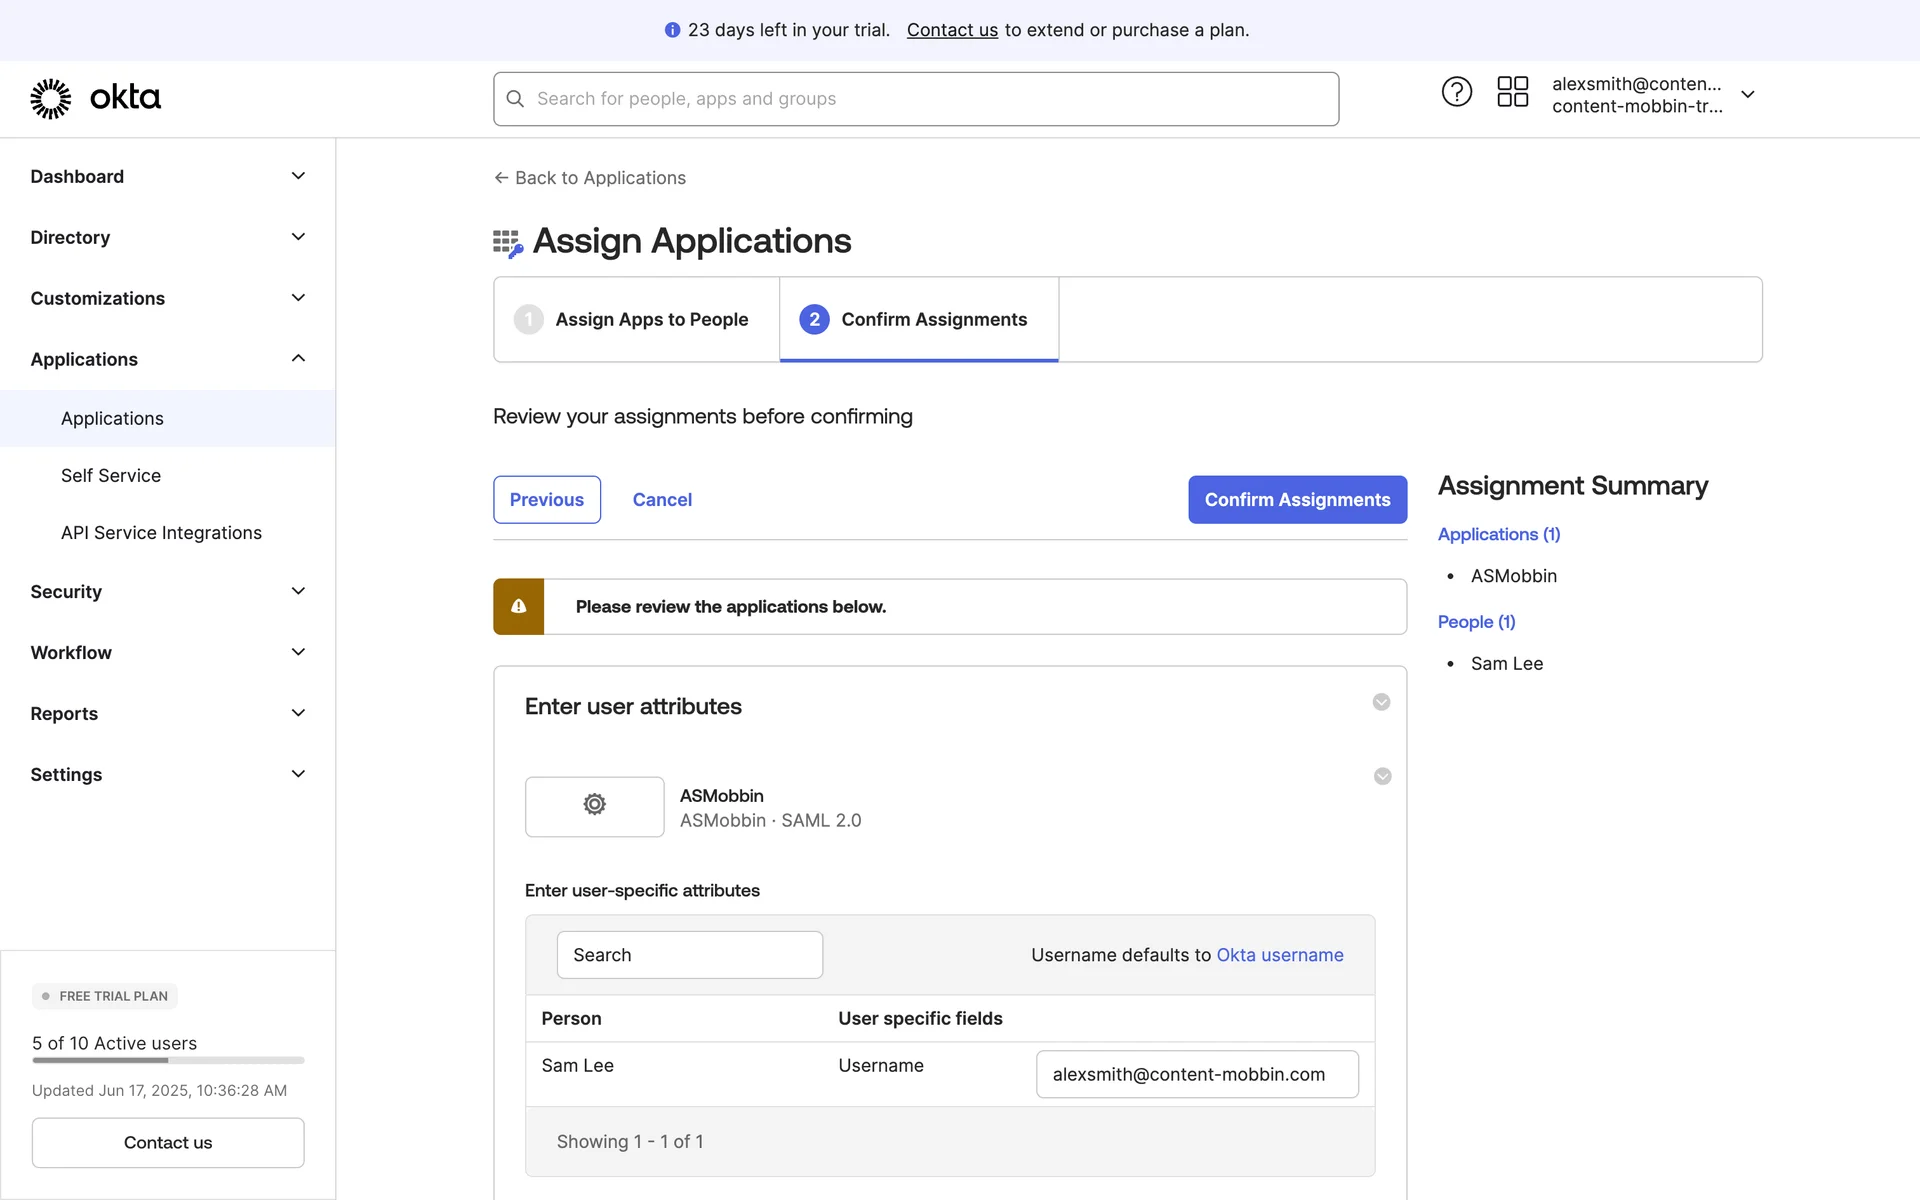Viewport: 1920px width, 1200px height.
Task: Expand the Security sidebar section
Action: point(298,591)
